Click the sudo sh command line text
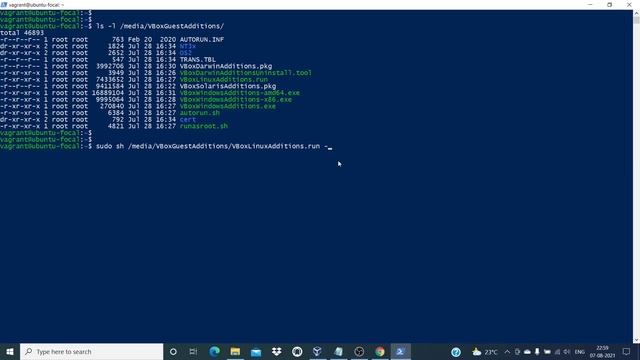Image resolution: width=640 pixels, height=360 pixels. click(x=212, y=146)
